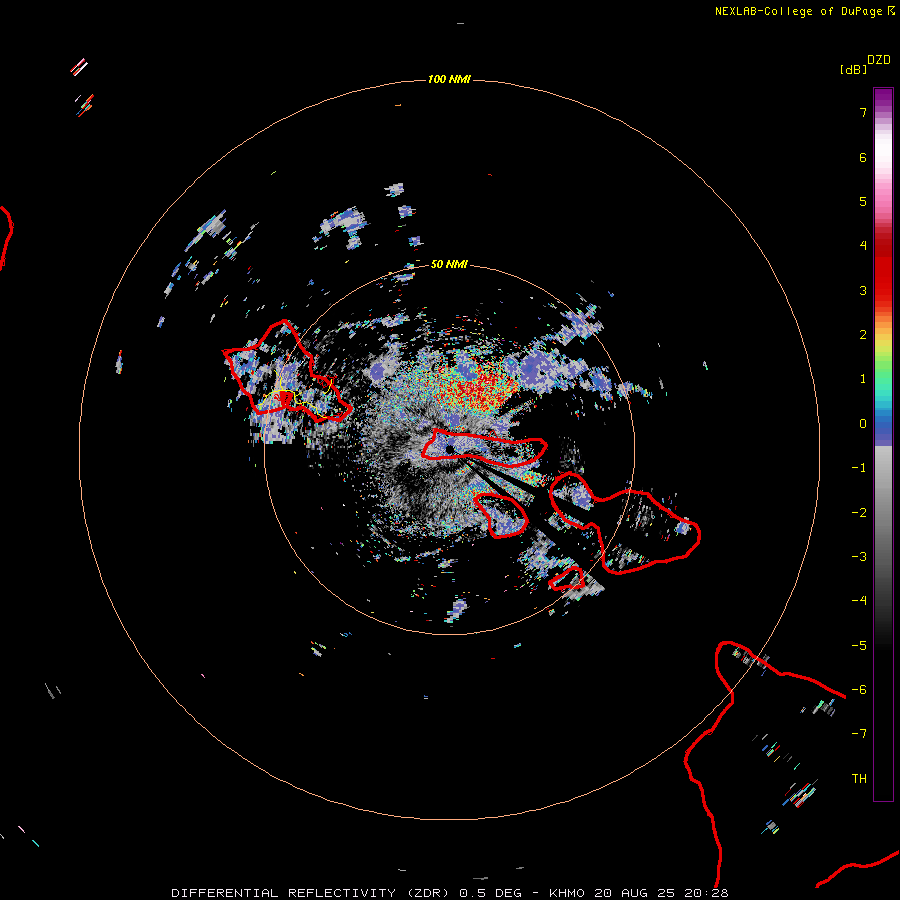Image resolution: width=900 pixels, height=900 pixels.
Task: Click the 3 value on color scale
Action: pyautogui.click(x=863, y=290)
